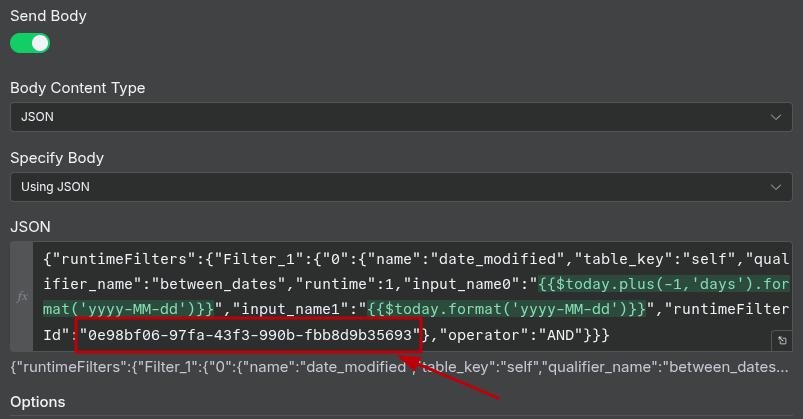Click inside the JSON body editor's first line

pyautogui.click(x=300, y=257)
